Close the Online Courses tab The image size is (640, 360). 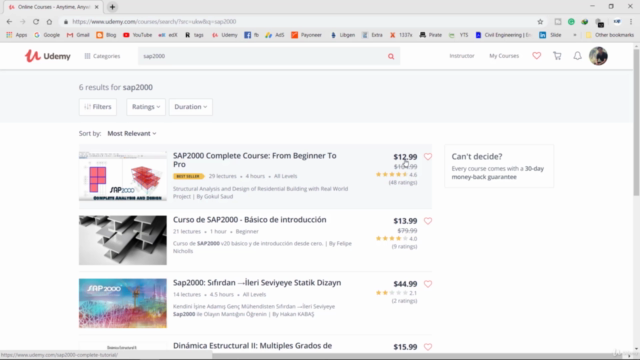[x=97, y=7]
